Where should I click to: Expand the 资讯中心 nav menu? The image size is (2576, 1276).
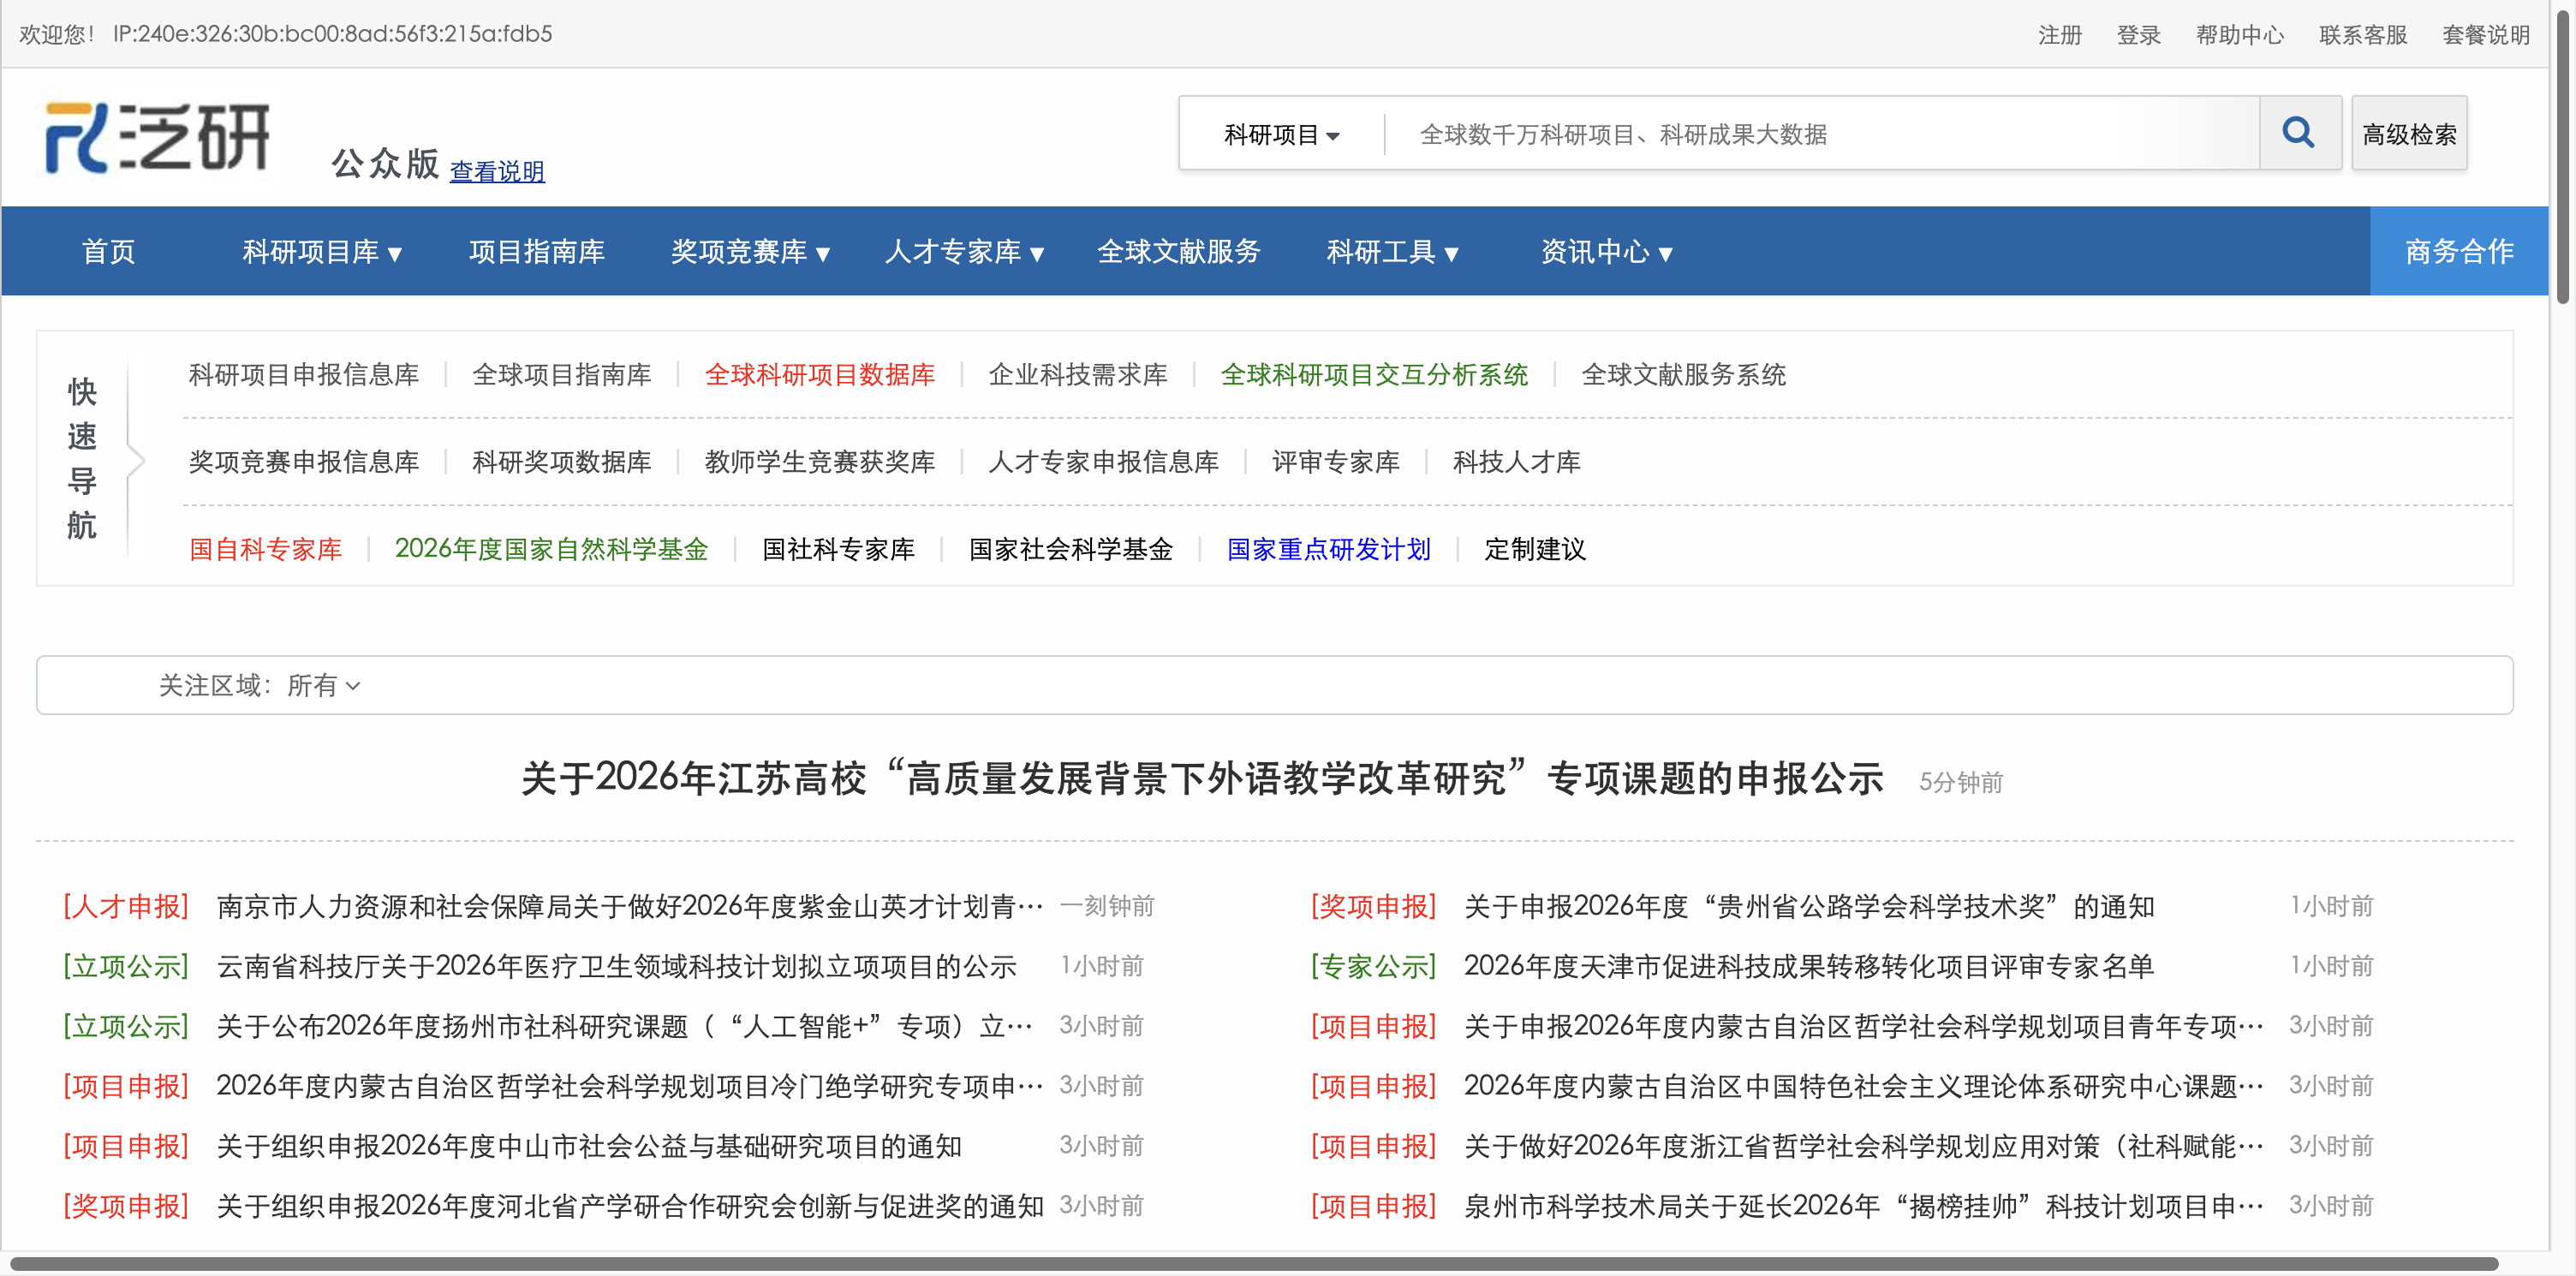tap(1606, 251)
